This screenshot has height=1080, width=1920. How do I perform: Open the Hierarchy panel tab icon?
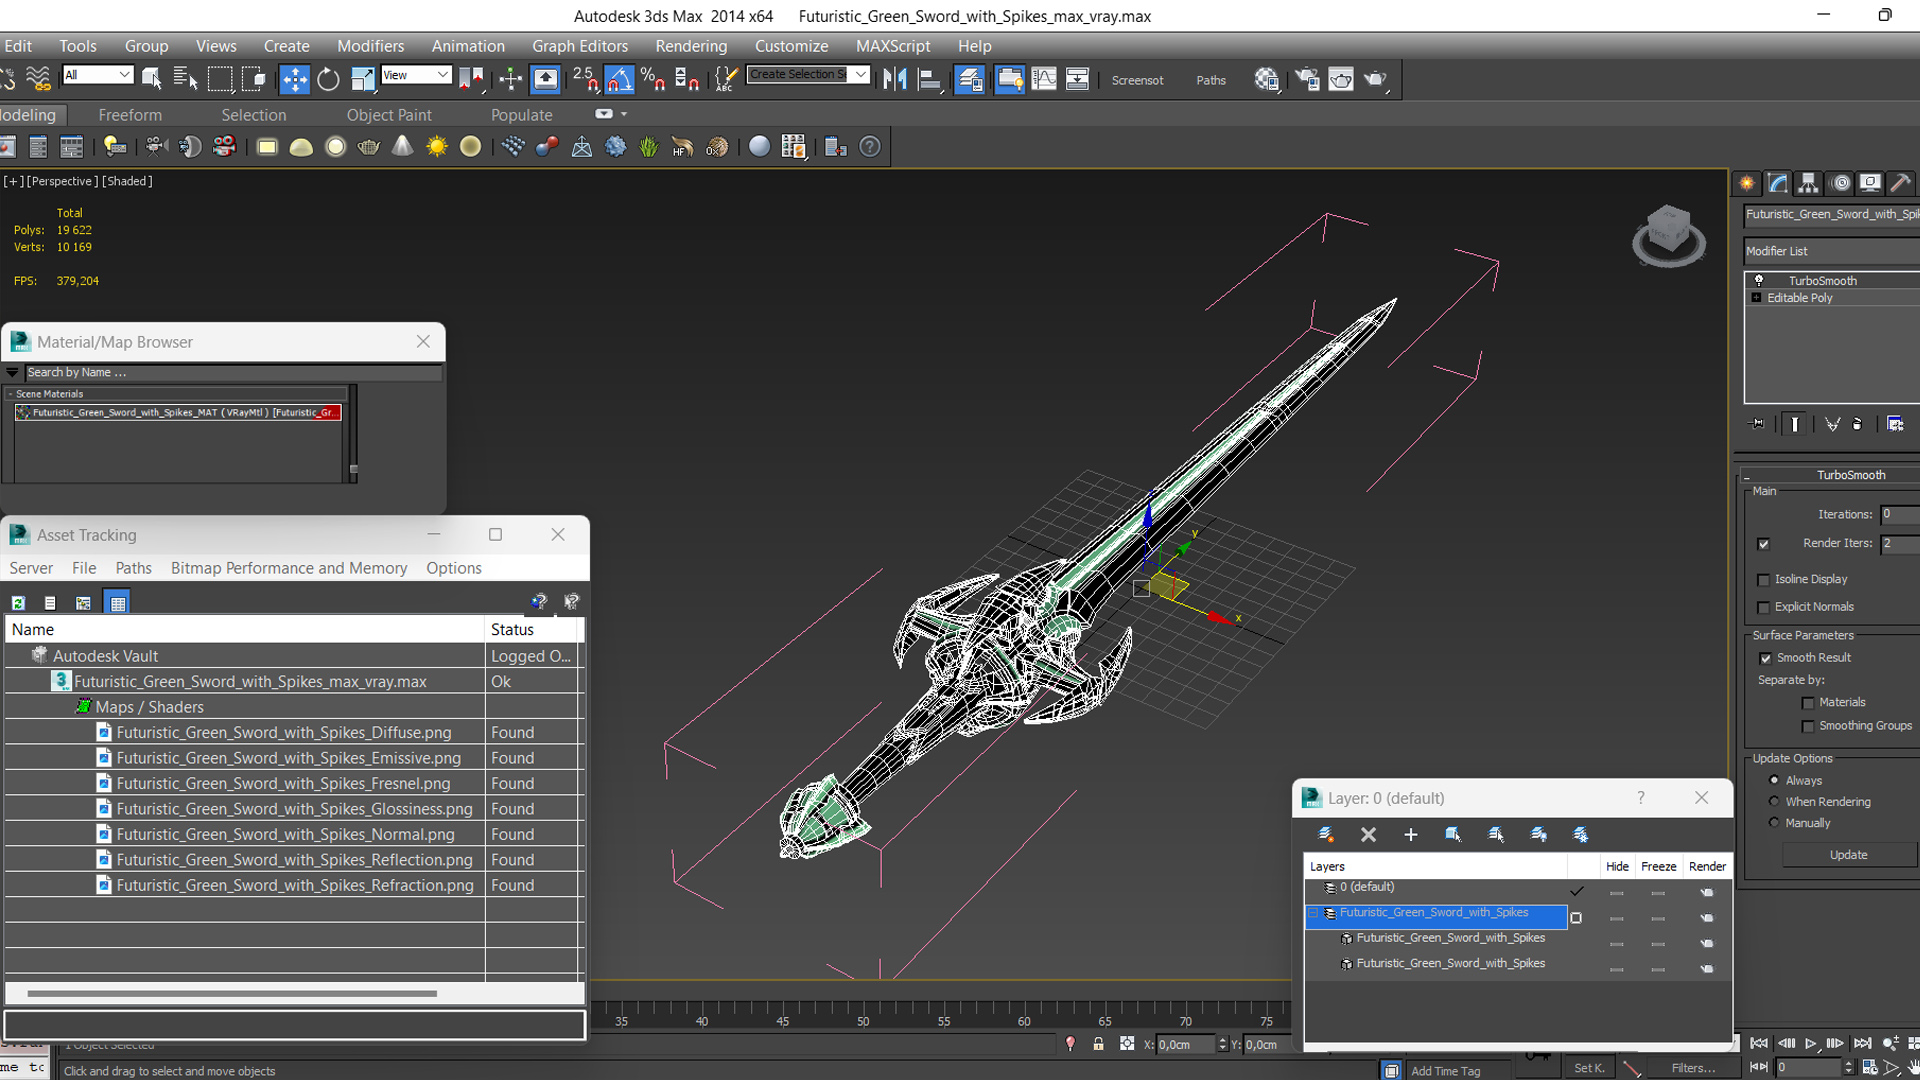click(1808, 183)
